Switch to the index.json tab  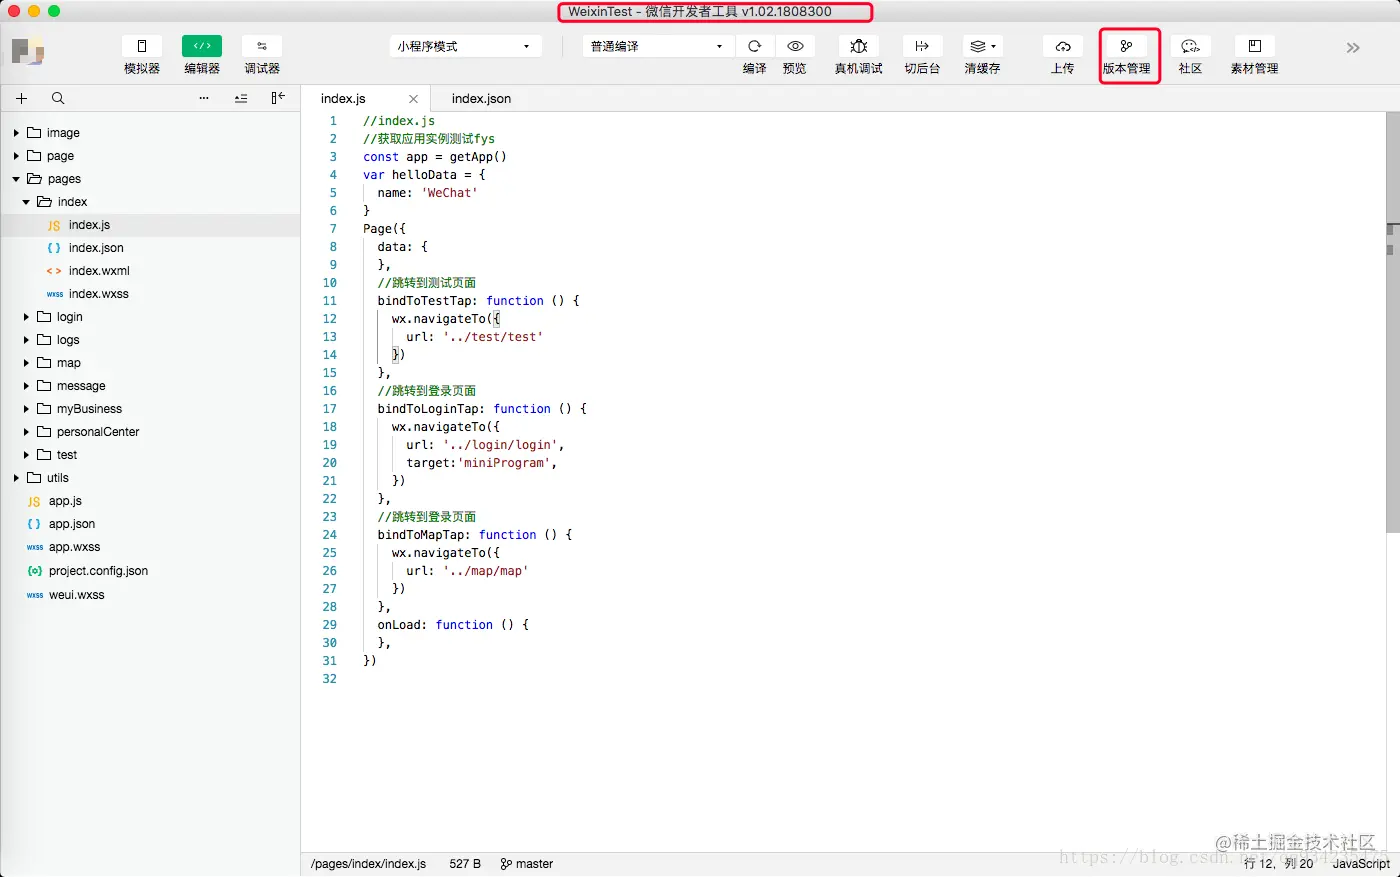coord(481,99)
